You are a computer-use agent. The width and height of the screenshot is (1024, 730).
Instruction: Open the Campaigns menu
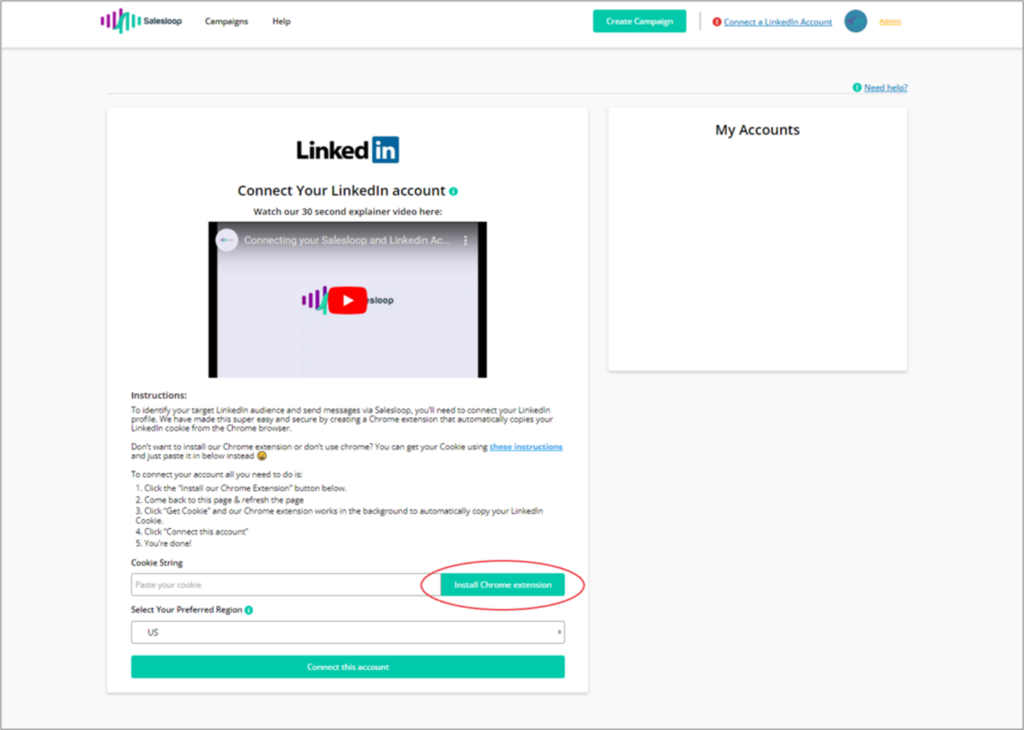227,22
